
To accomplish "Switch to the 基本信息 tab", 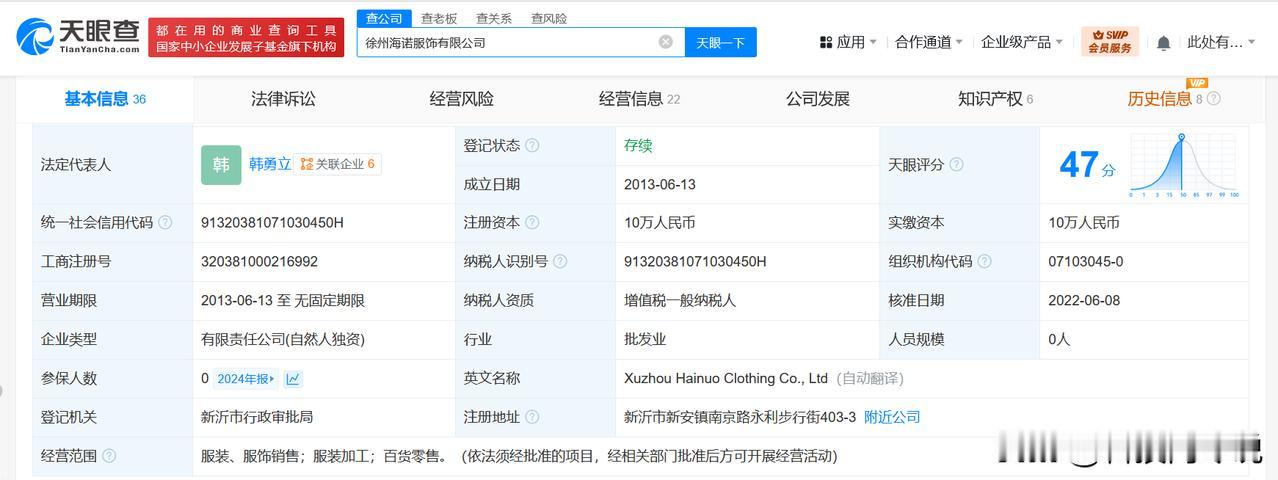I will tap(105, 99).
